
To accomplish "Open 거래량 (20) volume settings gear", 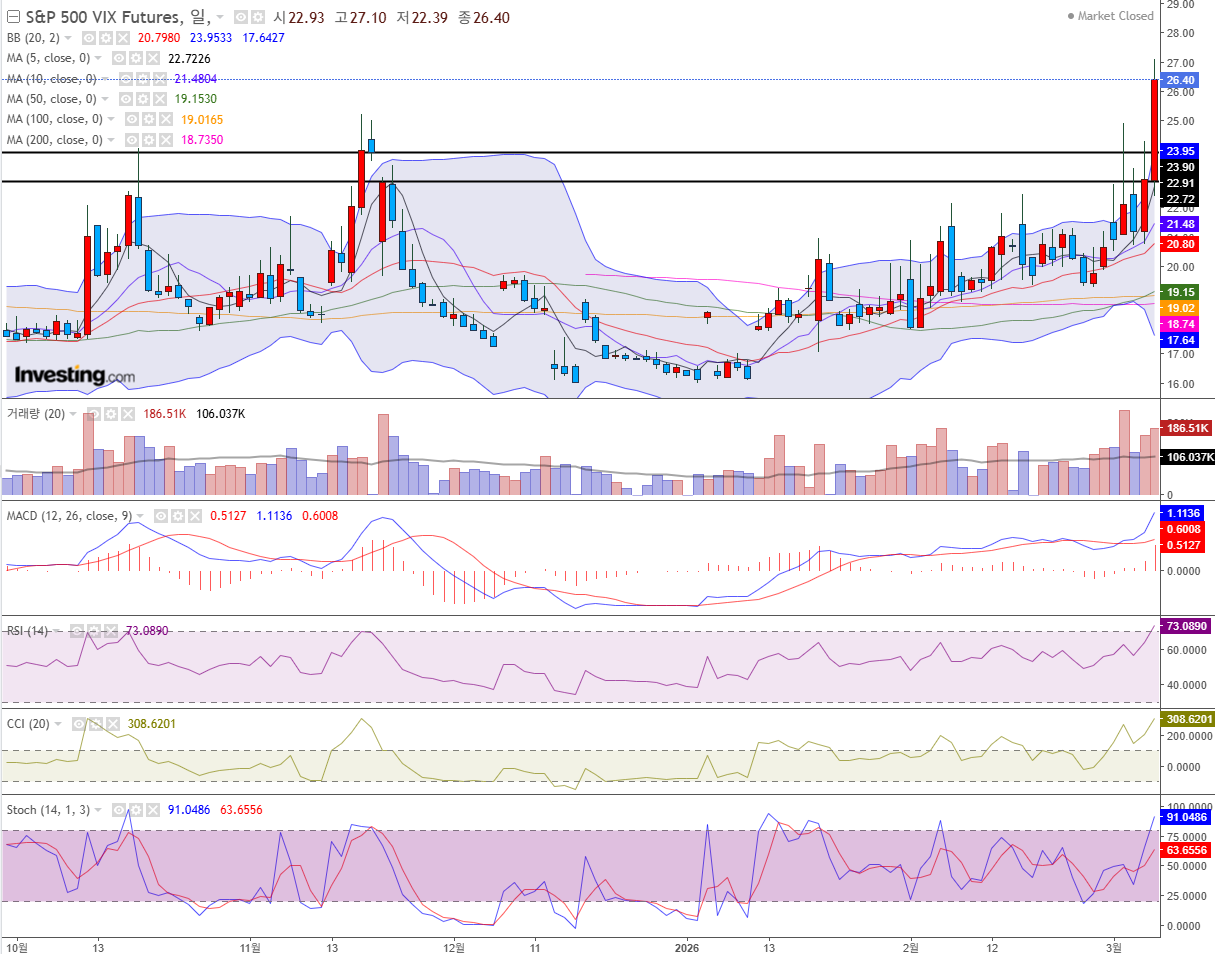I will [111, 414].
